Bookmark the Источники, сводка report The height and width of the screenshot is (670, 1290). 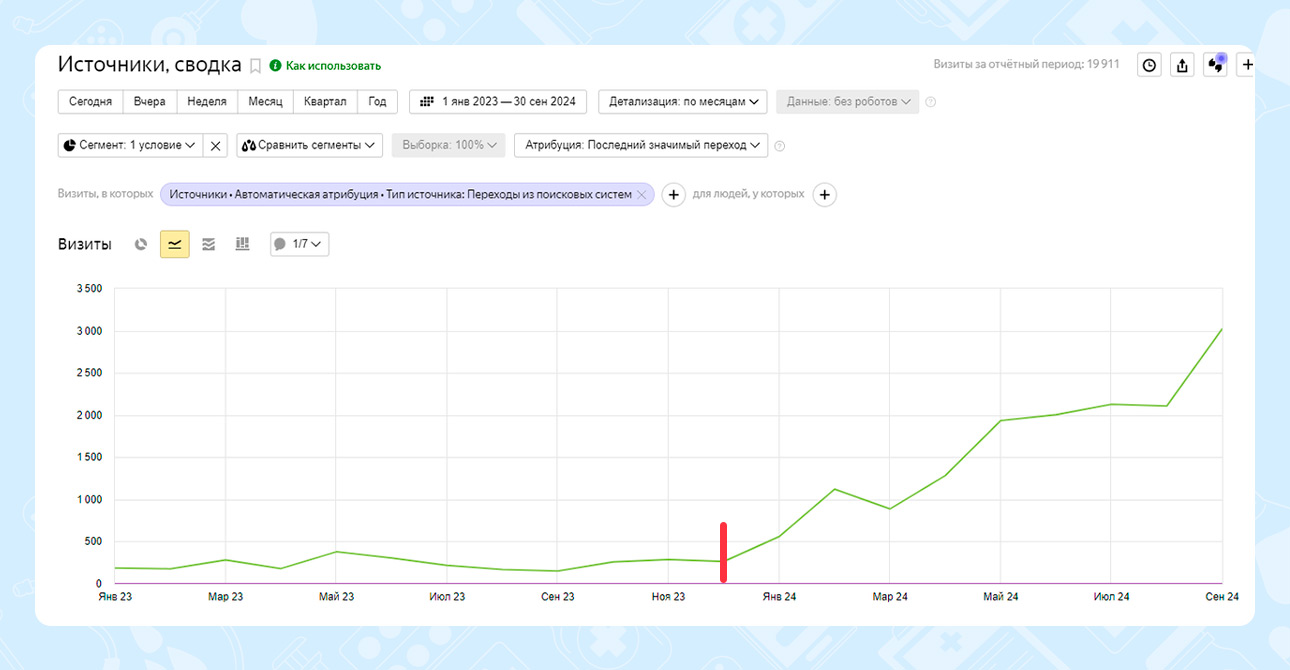tap(255, 66)
